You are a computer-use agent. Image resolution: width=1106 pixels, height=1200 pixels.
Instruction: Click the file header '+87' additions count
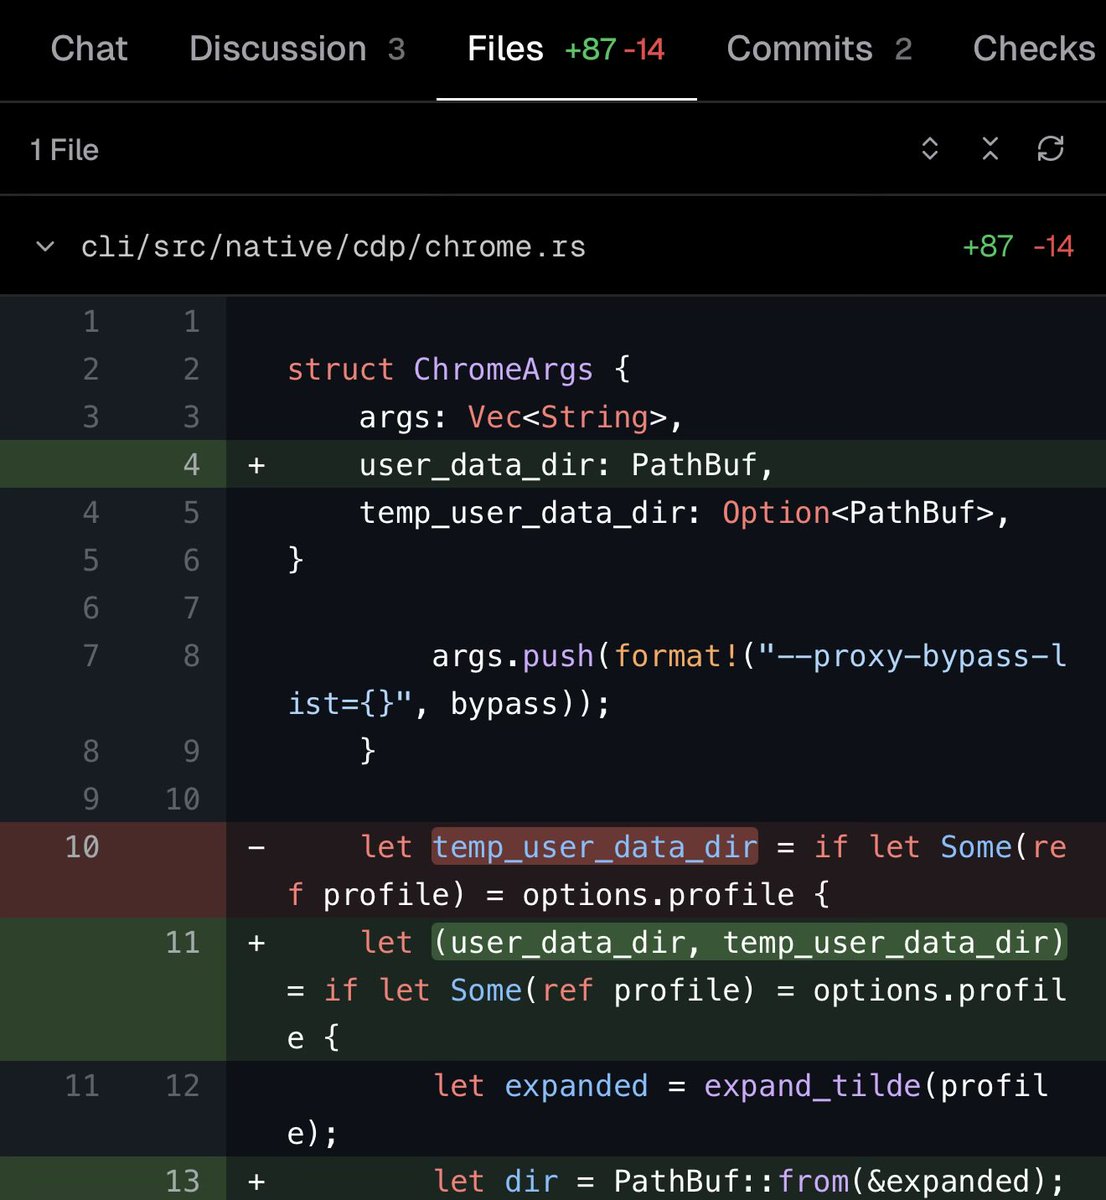(988, 247)
